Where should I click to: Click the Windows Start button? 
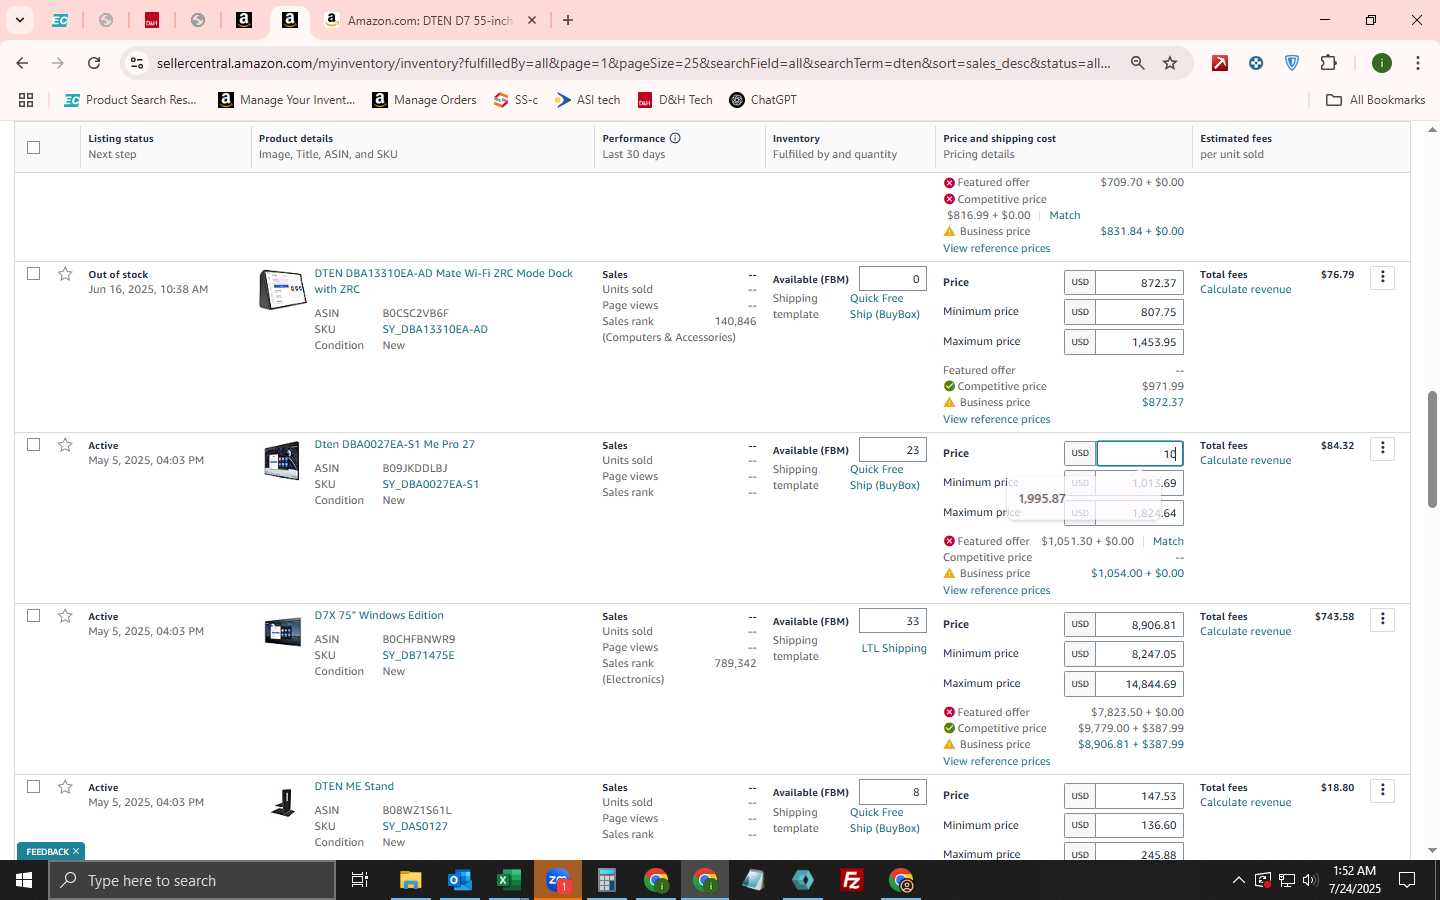tap(24, 880)
